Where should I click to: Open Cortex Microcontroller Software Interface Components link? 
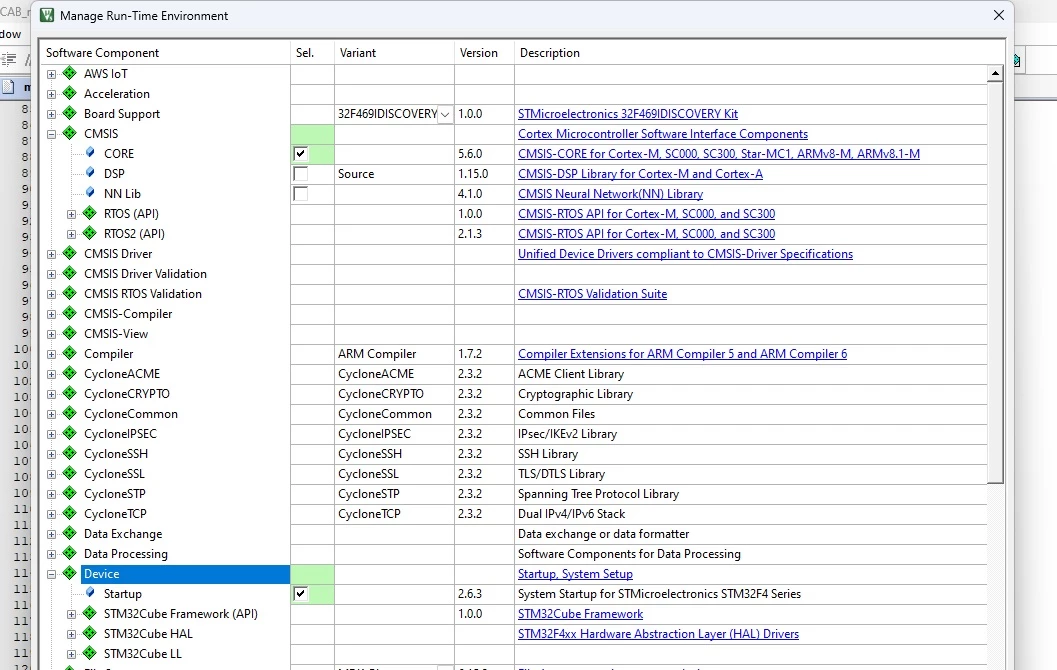tap(663, 134)
